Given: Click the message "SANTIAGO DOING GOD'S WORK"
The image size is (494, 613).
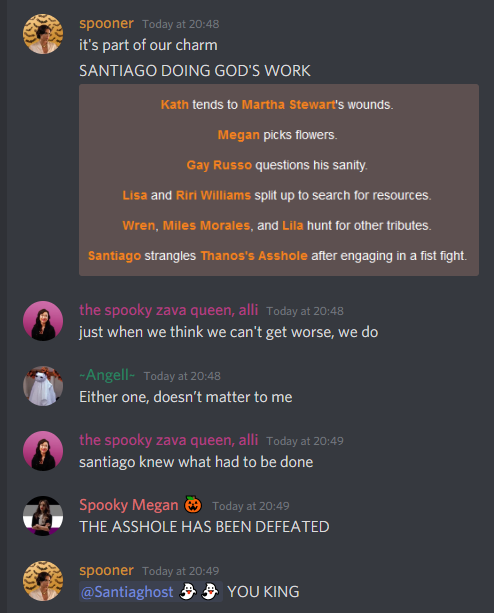Looking at the screenshot, I should [x=195, y=71].
